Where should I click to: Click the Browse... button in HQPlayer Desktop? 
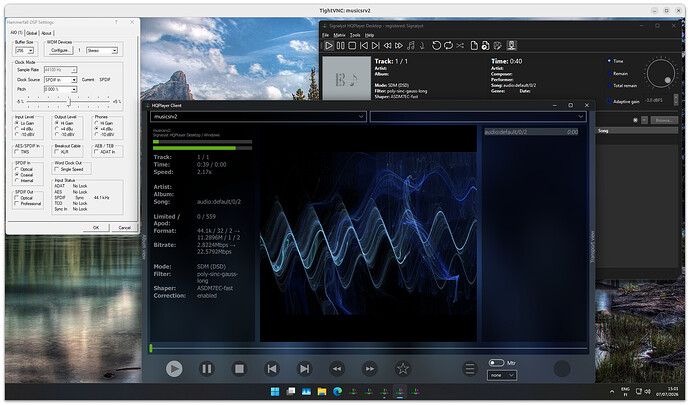click(664, 120)
